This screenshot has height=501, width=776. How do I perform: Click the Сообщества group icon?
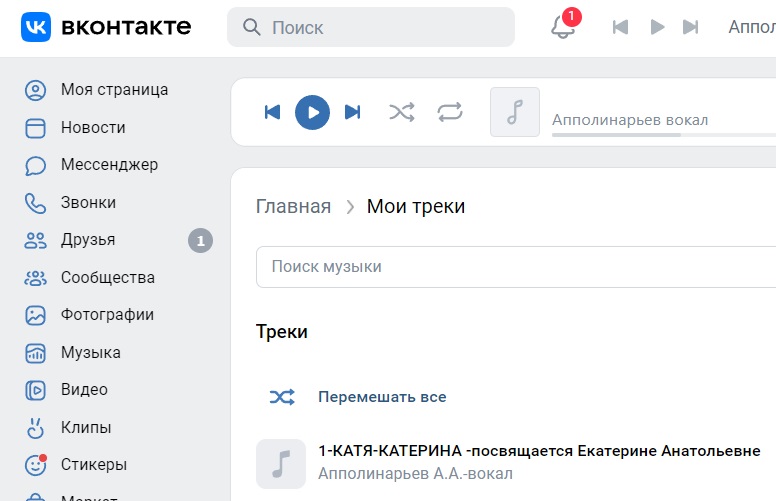click(x=36, y=278)
